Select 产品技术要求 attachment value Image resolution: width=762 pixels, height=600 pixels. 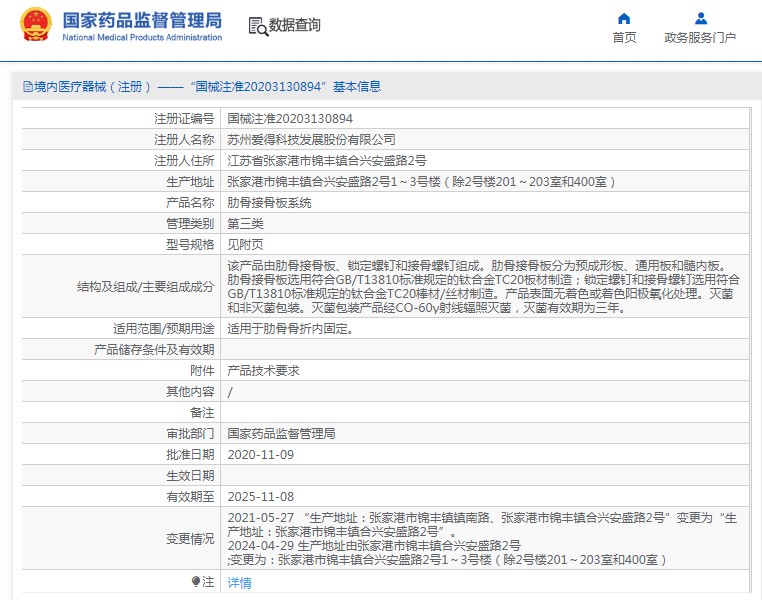(263, 371)
